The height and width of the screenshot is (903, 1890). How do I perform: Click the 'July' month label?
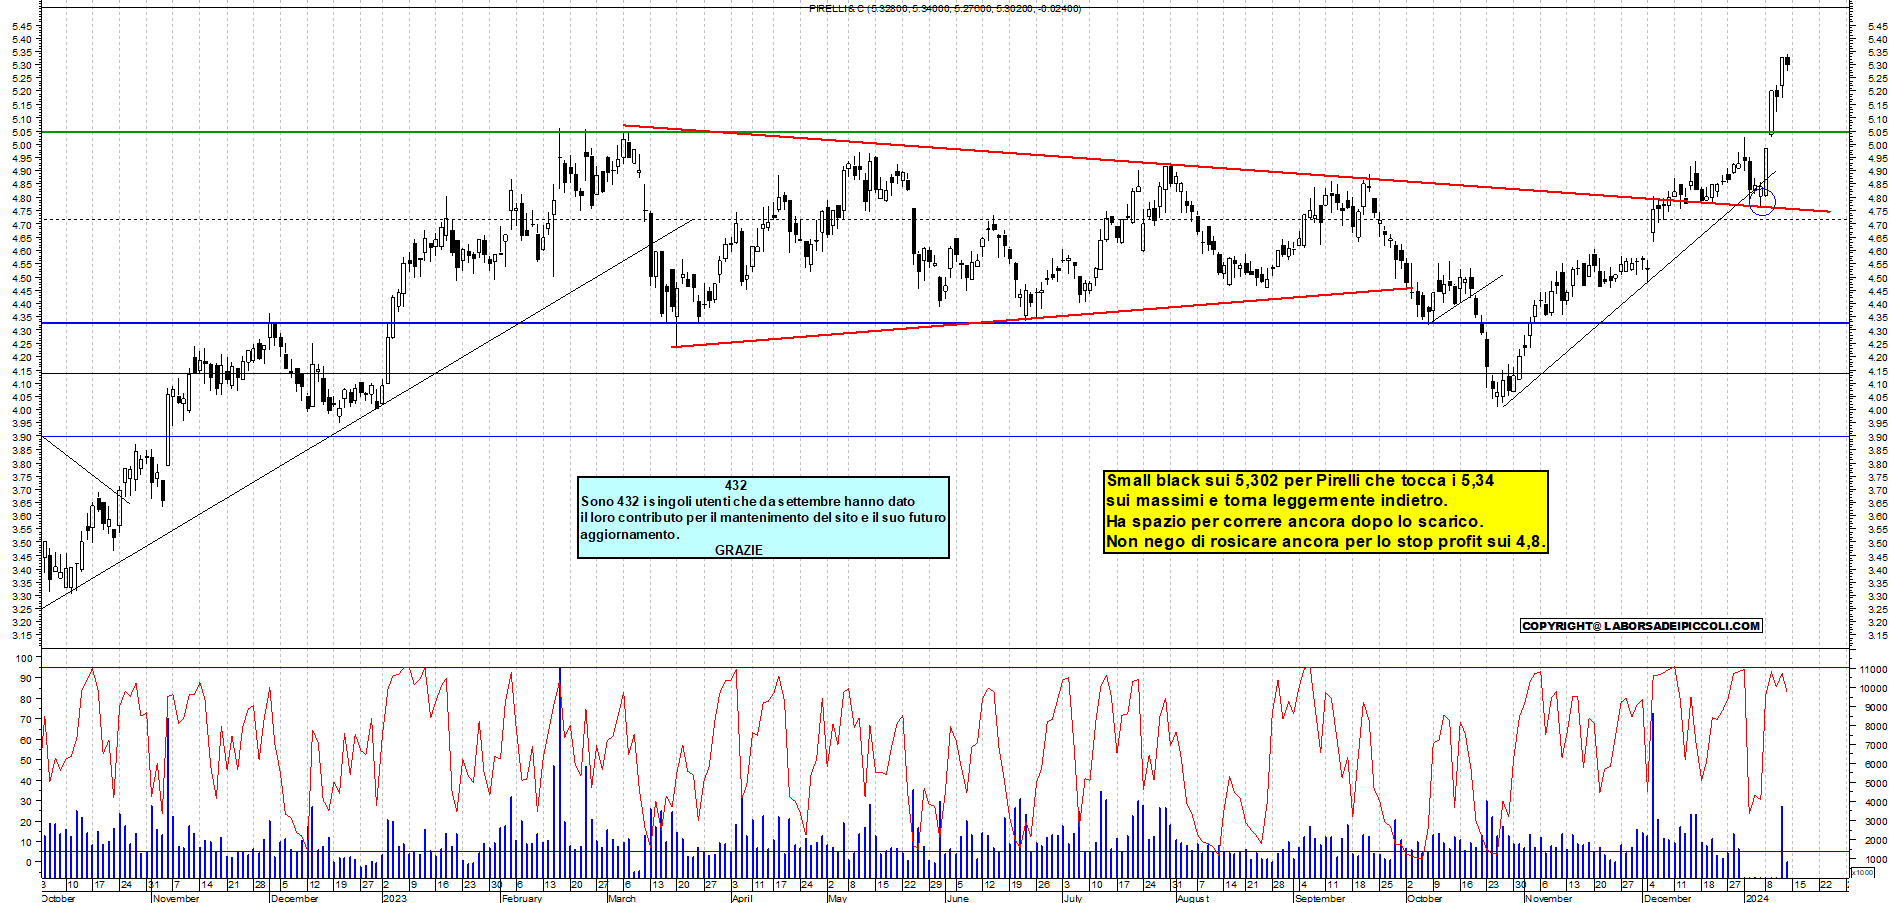[1072, 898]
